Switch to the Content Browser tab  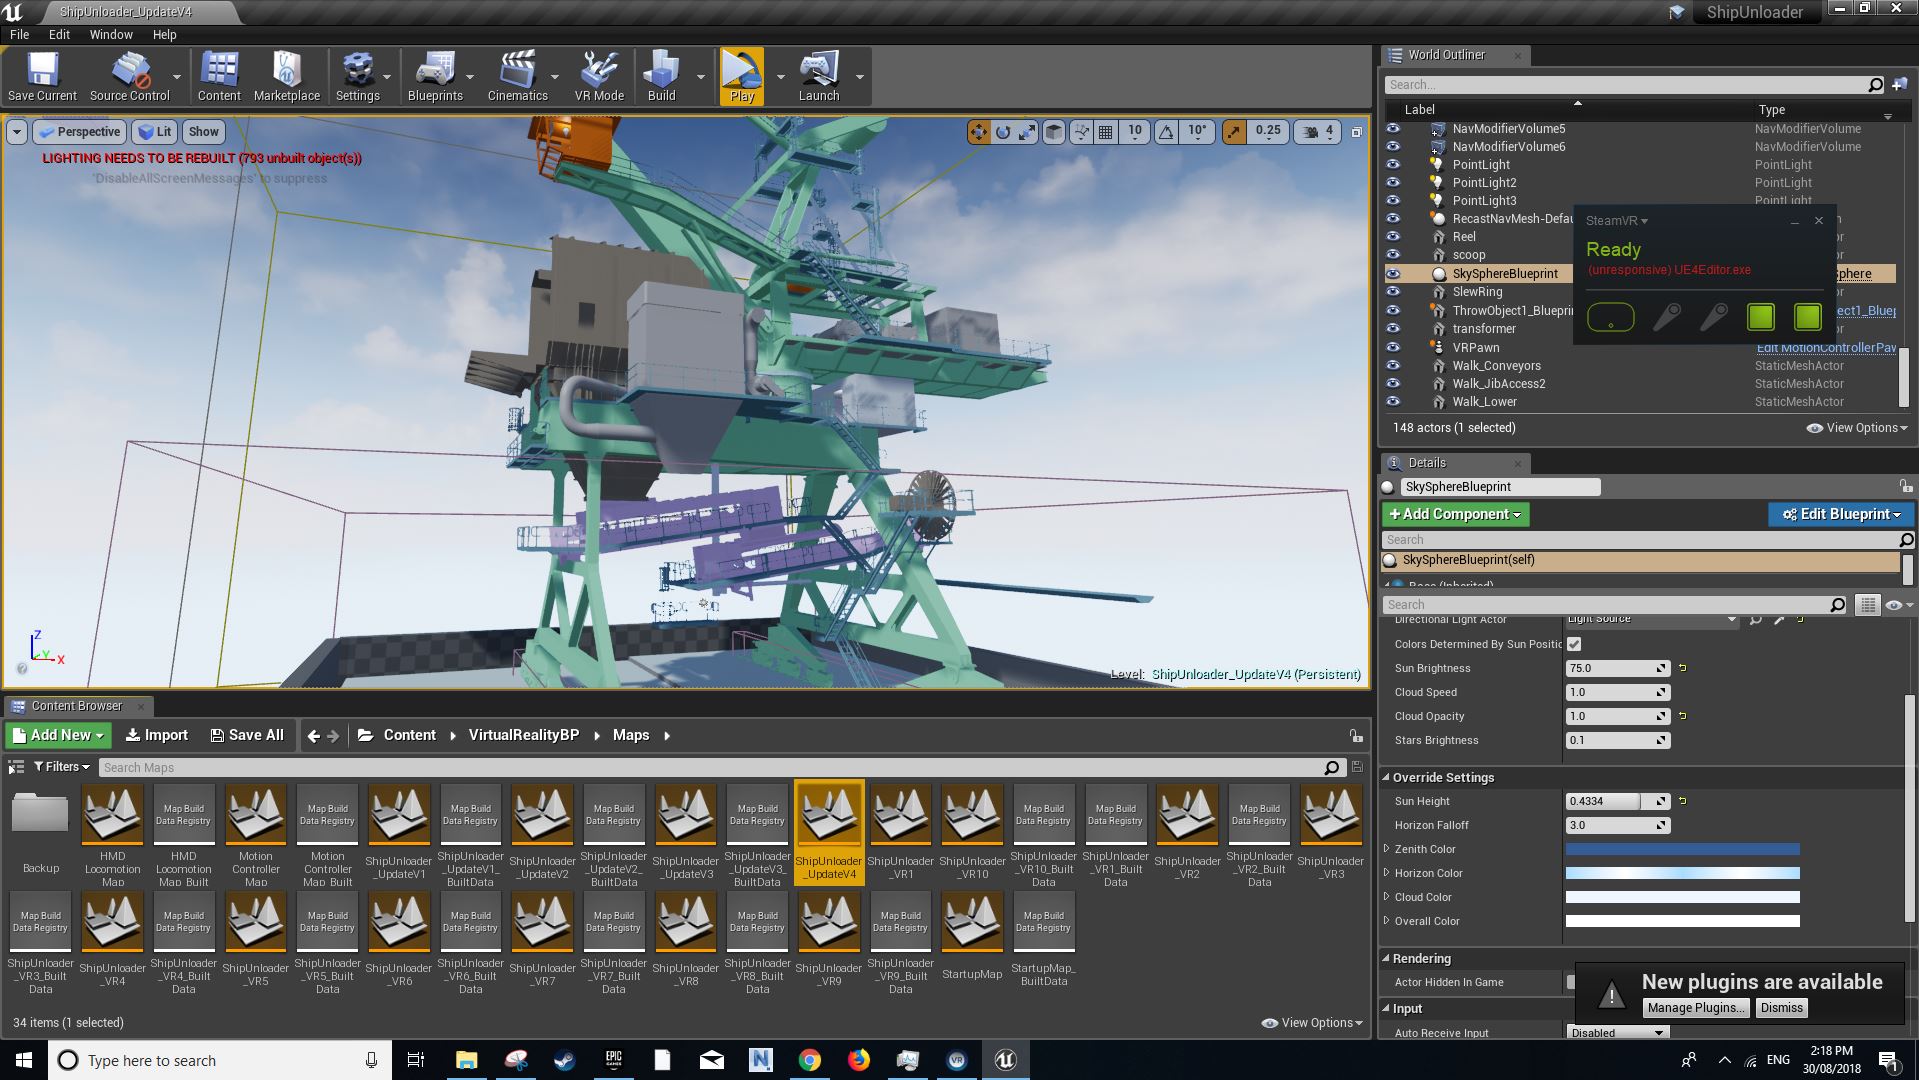pyautogui.click(x=77, y=706)
